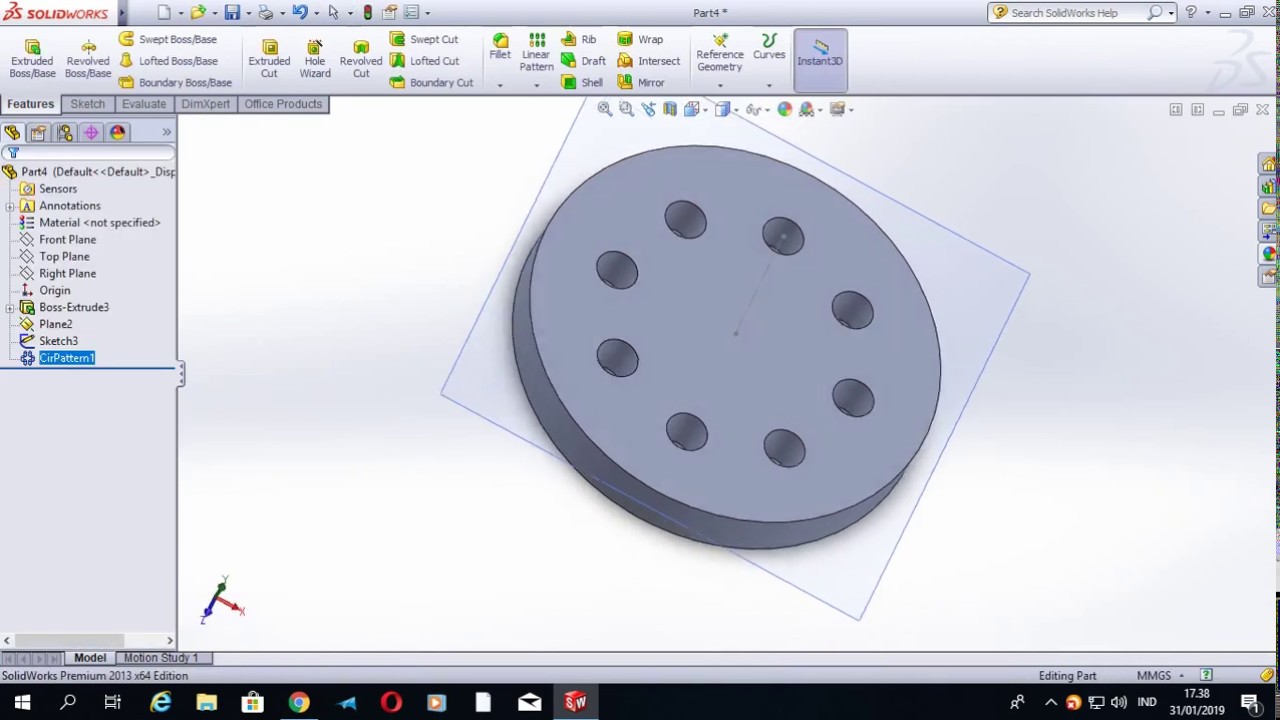Click the New document icon
1280x720 pixels.
point(164,13)
